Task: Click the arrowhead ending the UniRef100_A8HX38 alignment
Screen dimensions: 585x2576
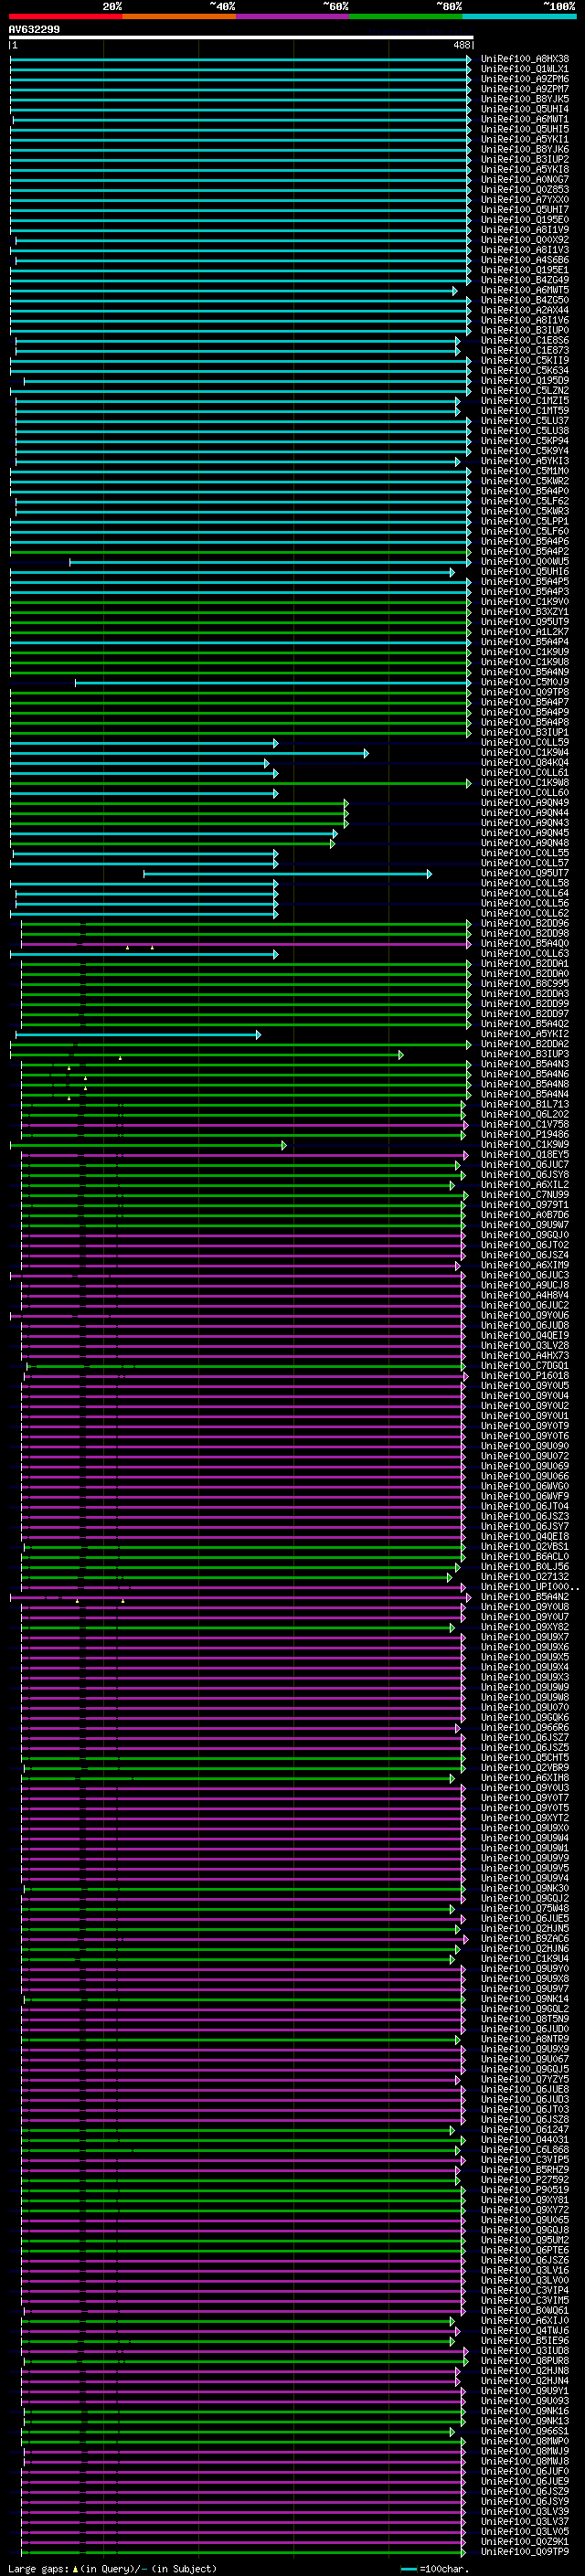Action: (x=469, y=59)
